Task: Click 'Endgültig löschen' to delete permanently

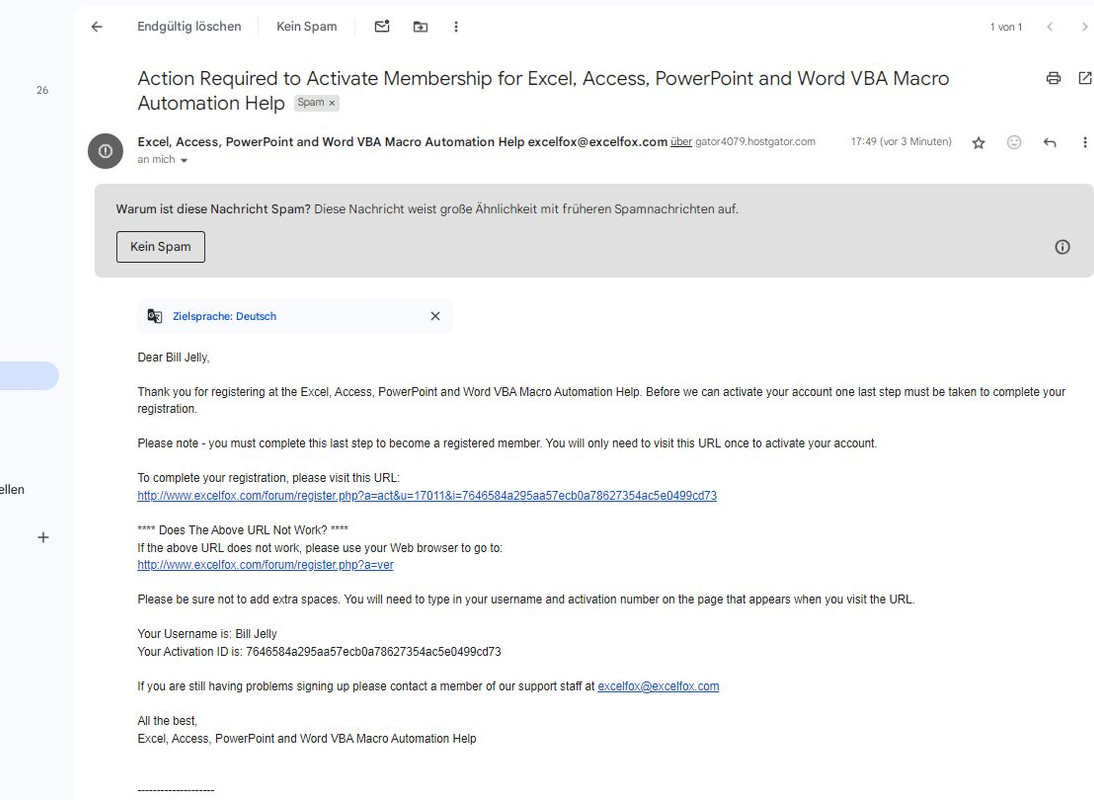Action: click(x=189, y=27)
